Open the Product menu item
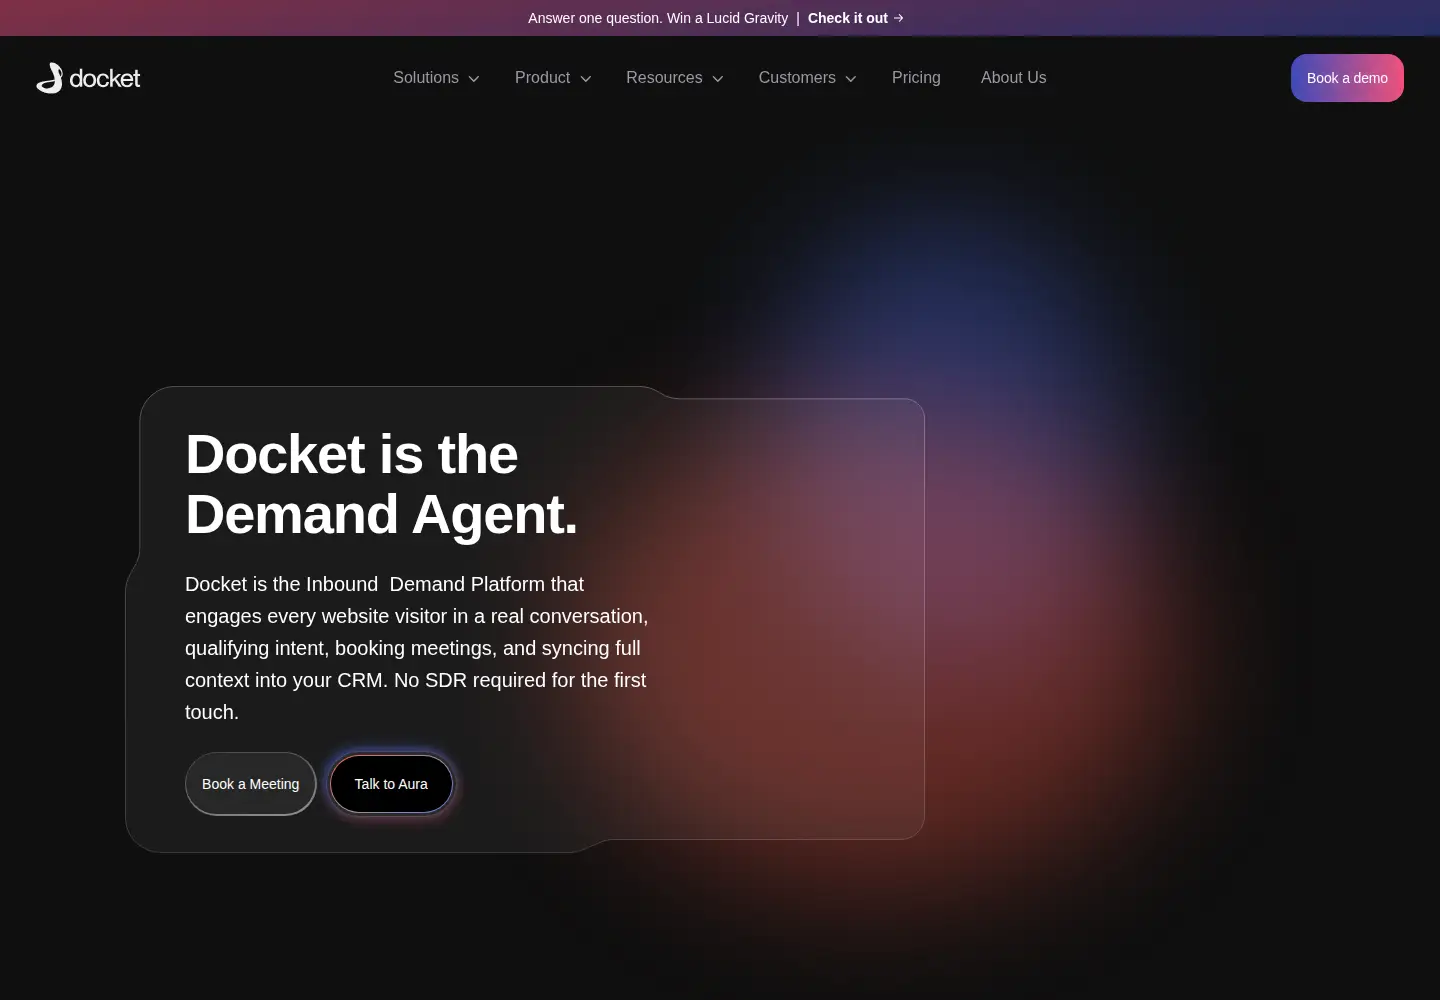The image size is (1440, 1000). [x=542, y=78]
